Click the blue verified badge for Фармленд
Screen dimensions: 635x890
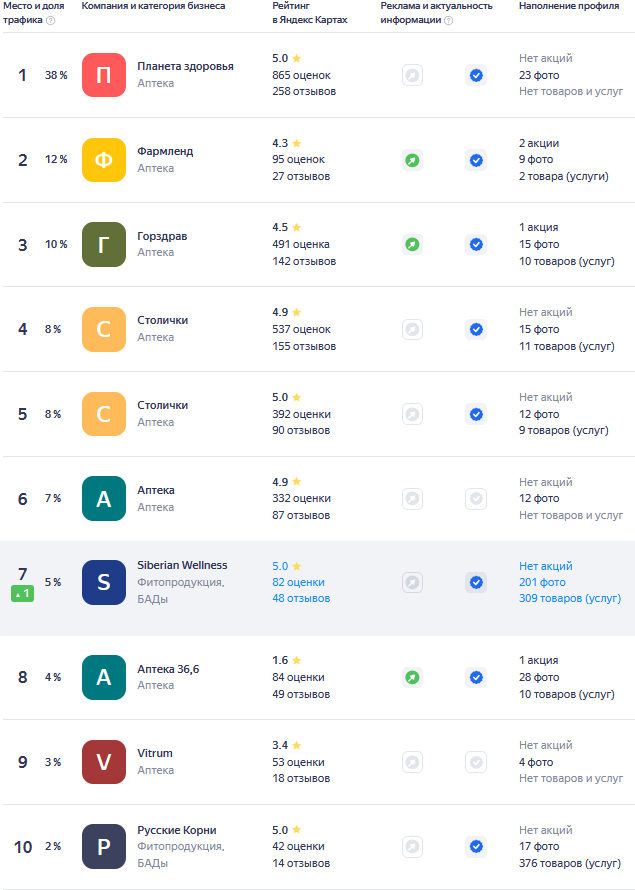pyautogui.click(x=476, y=160)
